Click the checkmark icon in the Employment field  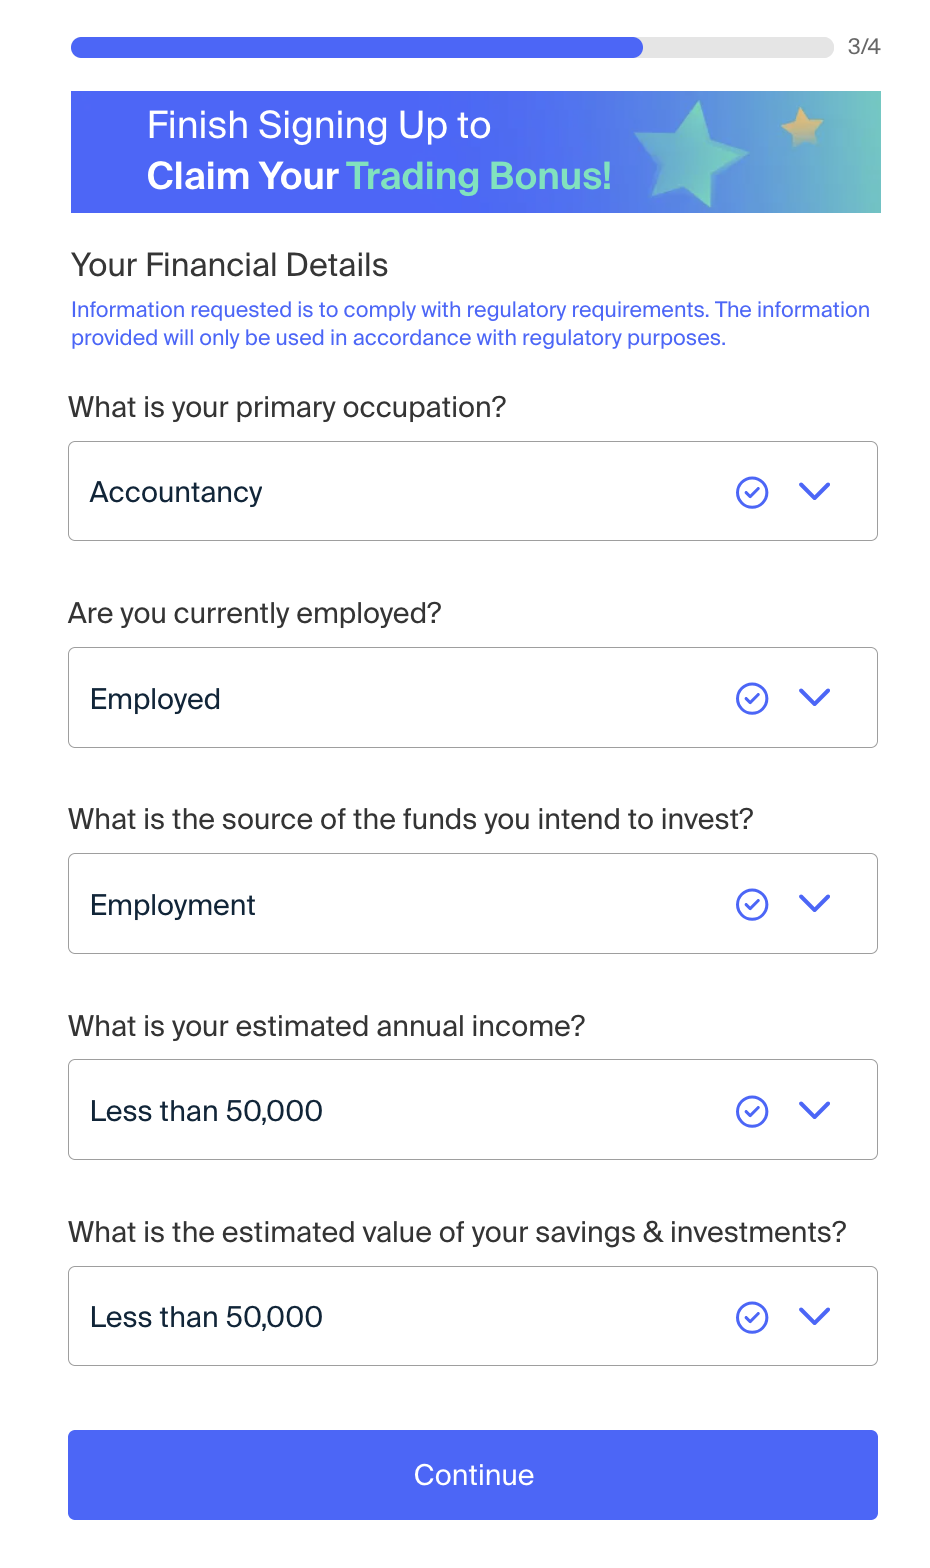point(752,904)
